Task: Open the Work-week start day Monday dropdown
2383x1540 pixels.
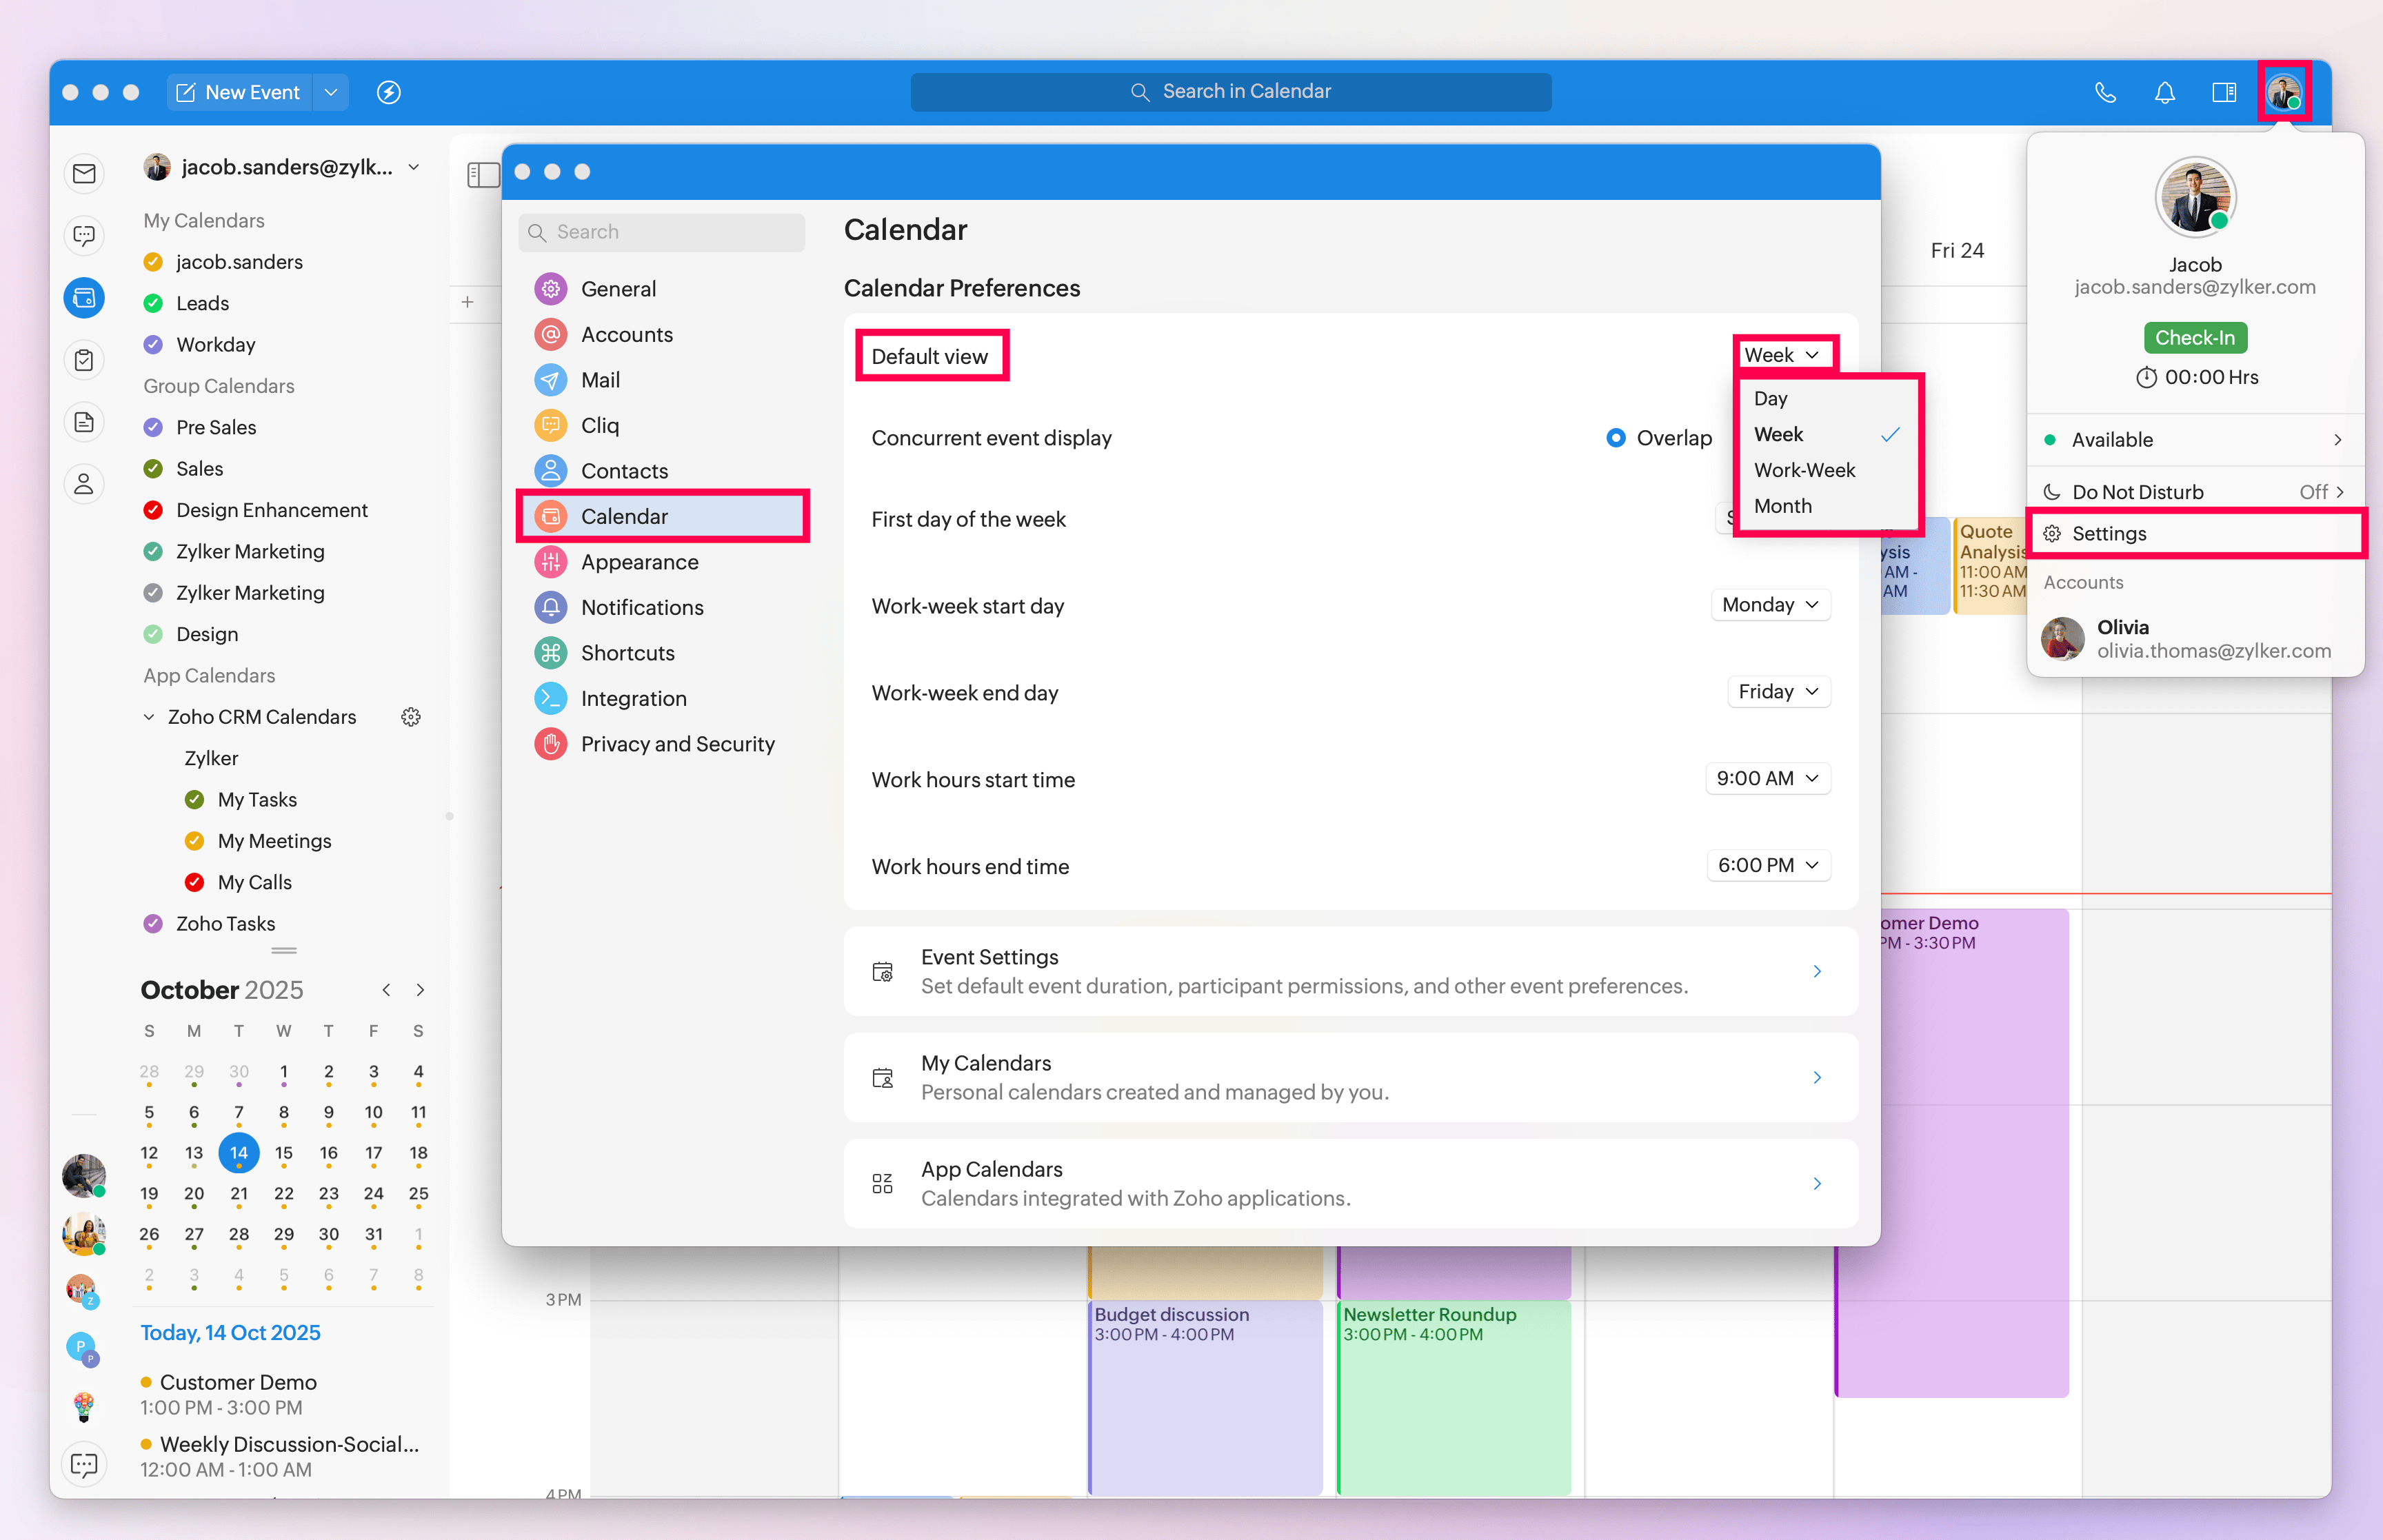Action: (1770, 605)
